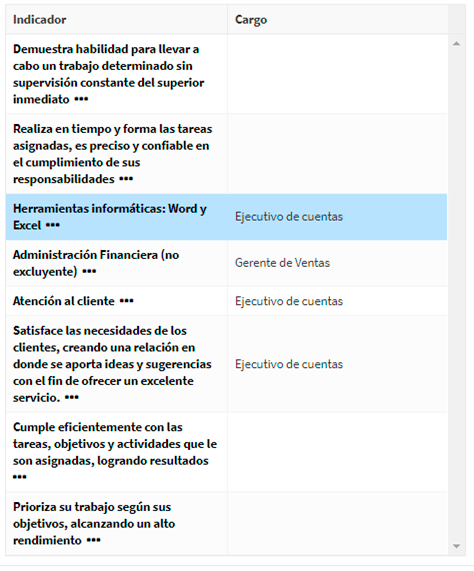
Task: Open ellipsis next to 'alto rendimiento' indicator
Action: click(94, 540)
